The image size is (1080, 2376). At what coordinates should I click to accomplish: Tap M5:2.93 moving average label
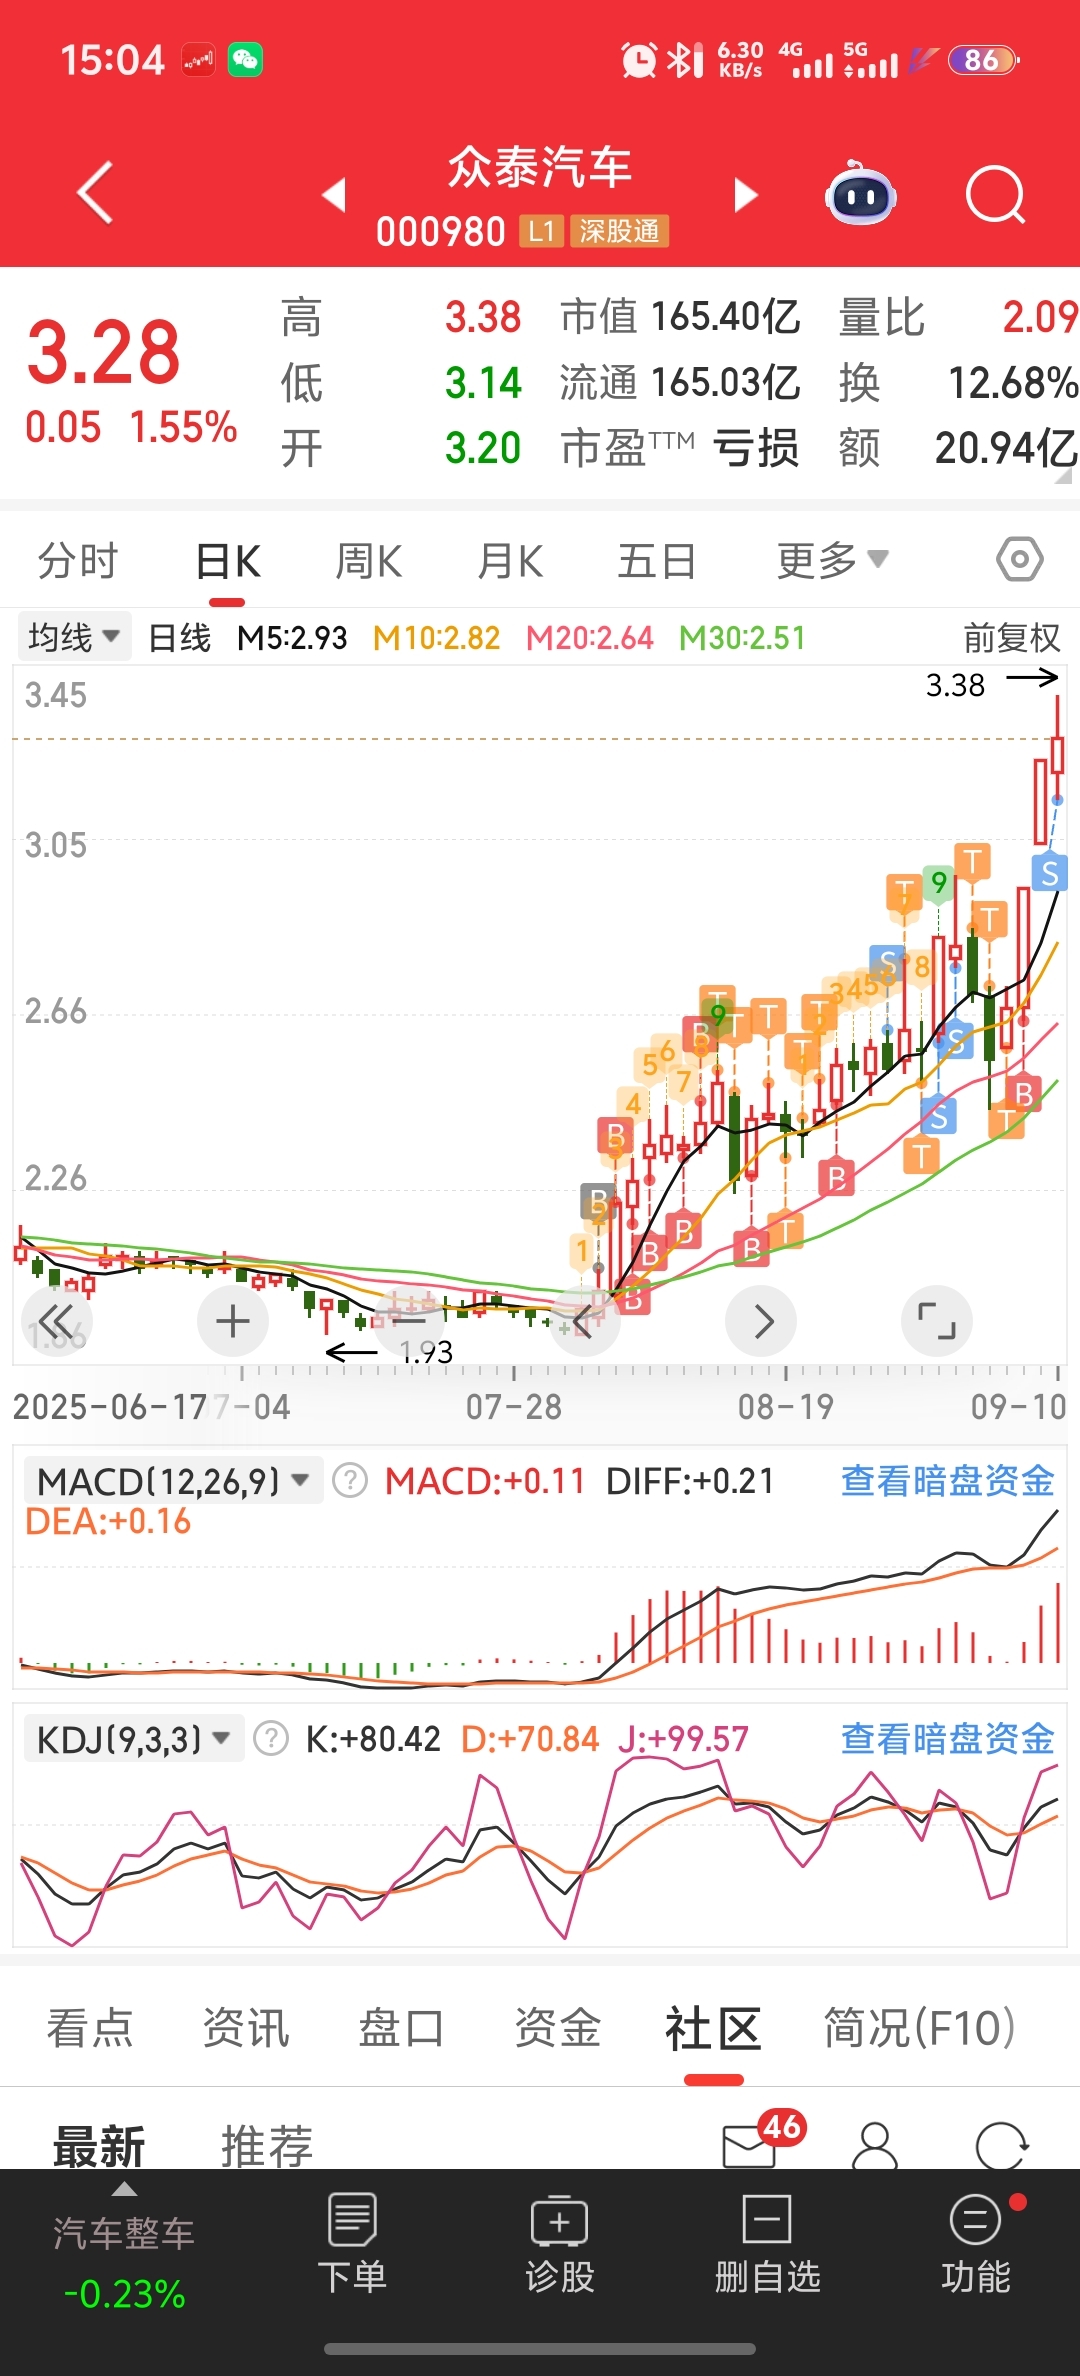pyautogui.click(x=292, y=638)
